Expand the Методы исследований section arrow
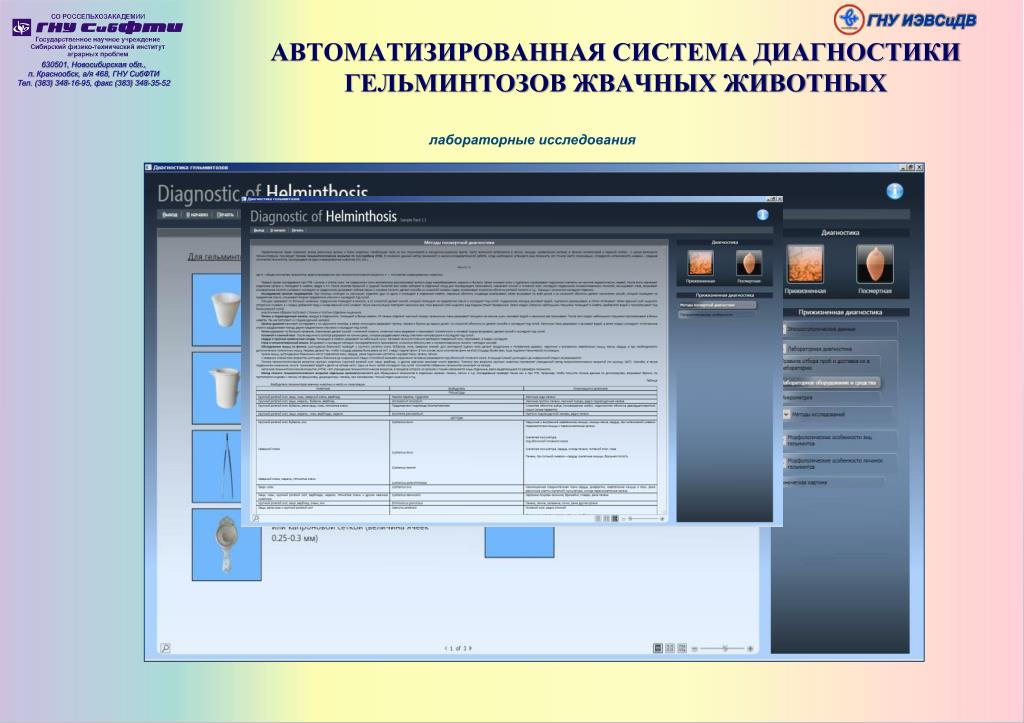Image resolution: width=1024 pixels, height=723 pixels. point(786,414)
